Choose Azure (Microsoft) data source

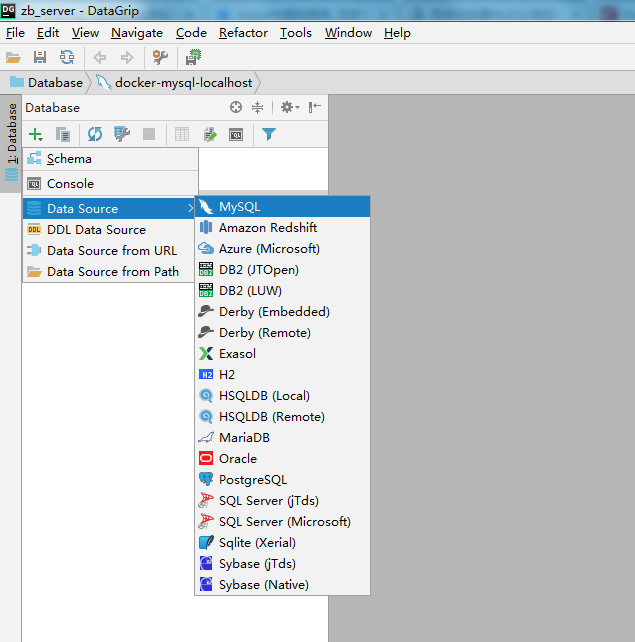pyautogui.click(x=282, y=249)
